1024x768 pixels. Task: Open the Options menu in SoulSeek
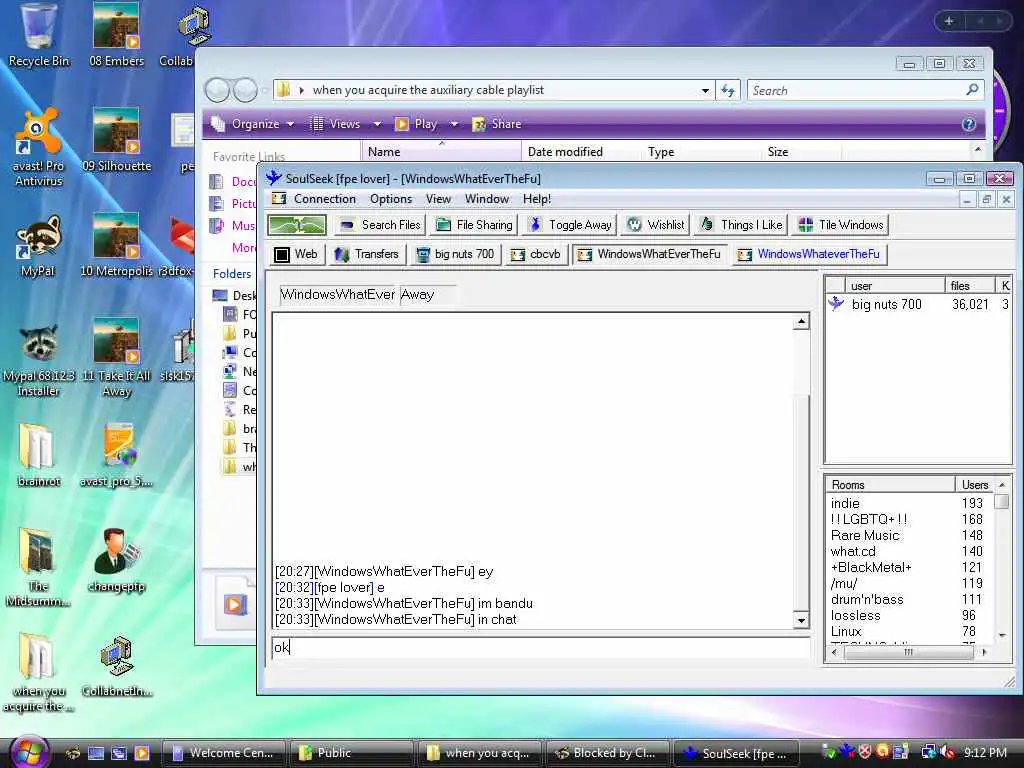391,199
